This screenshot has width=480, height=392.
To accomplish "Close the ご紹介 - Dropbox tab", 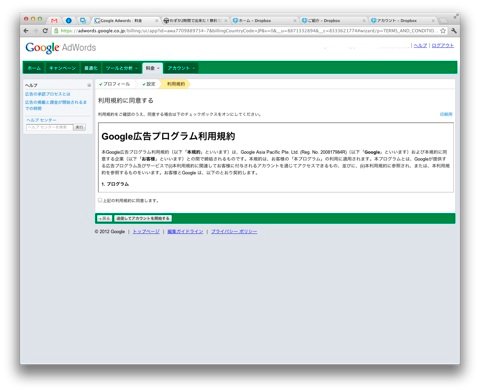I will [364, 21].
